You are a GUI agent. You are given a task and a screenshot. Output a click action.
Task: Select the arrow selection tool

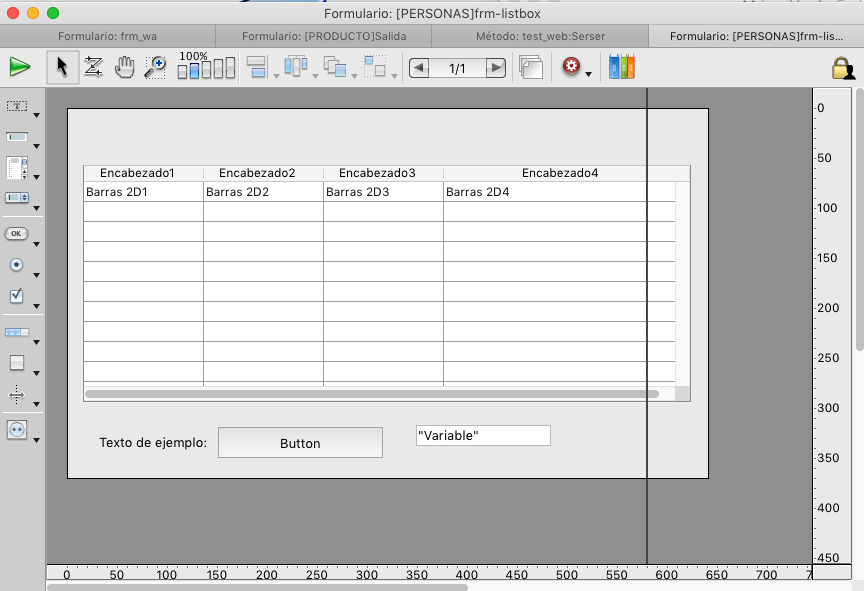(62, 67)
